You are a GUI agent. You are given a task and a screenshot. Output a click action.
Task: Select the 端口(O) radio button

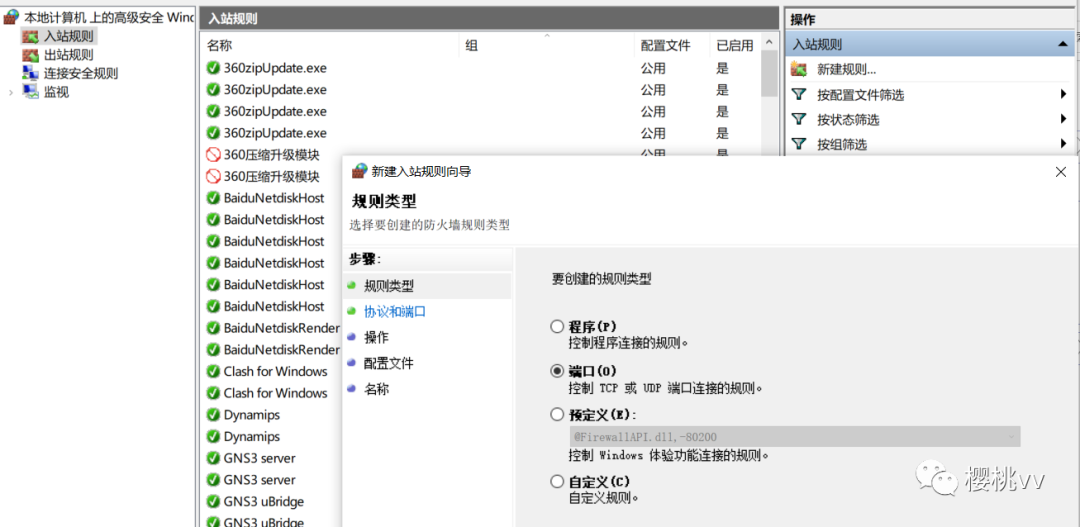[557, 370]
